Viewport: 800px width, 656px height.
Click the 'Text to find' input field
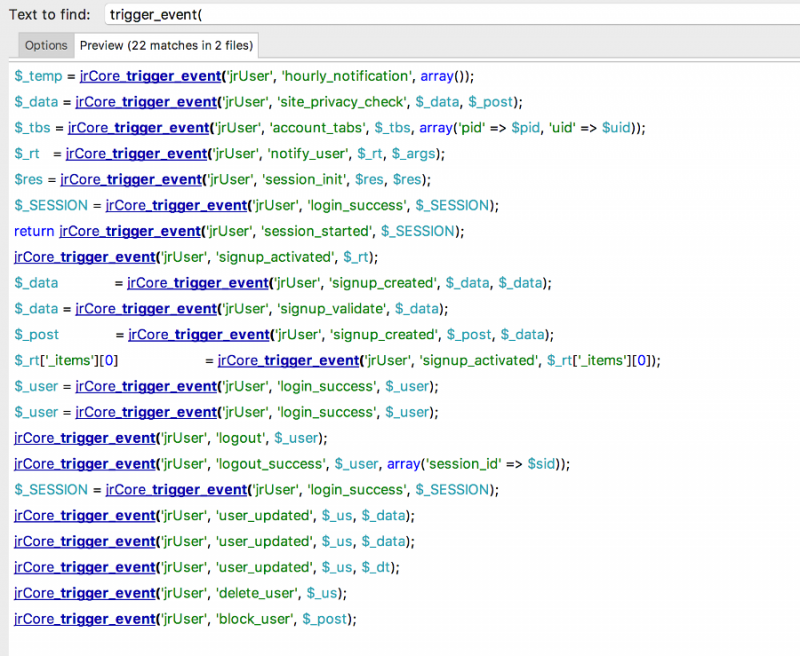tap(450, 14)
